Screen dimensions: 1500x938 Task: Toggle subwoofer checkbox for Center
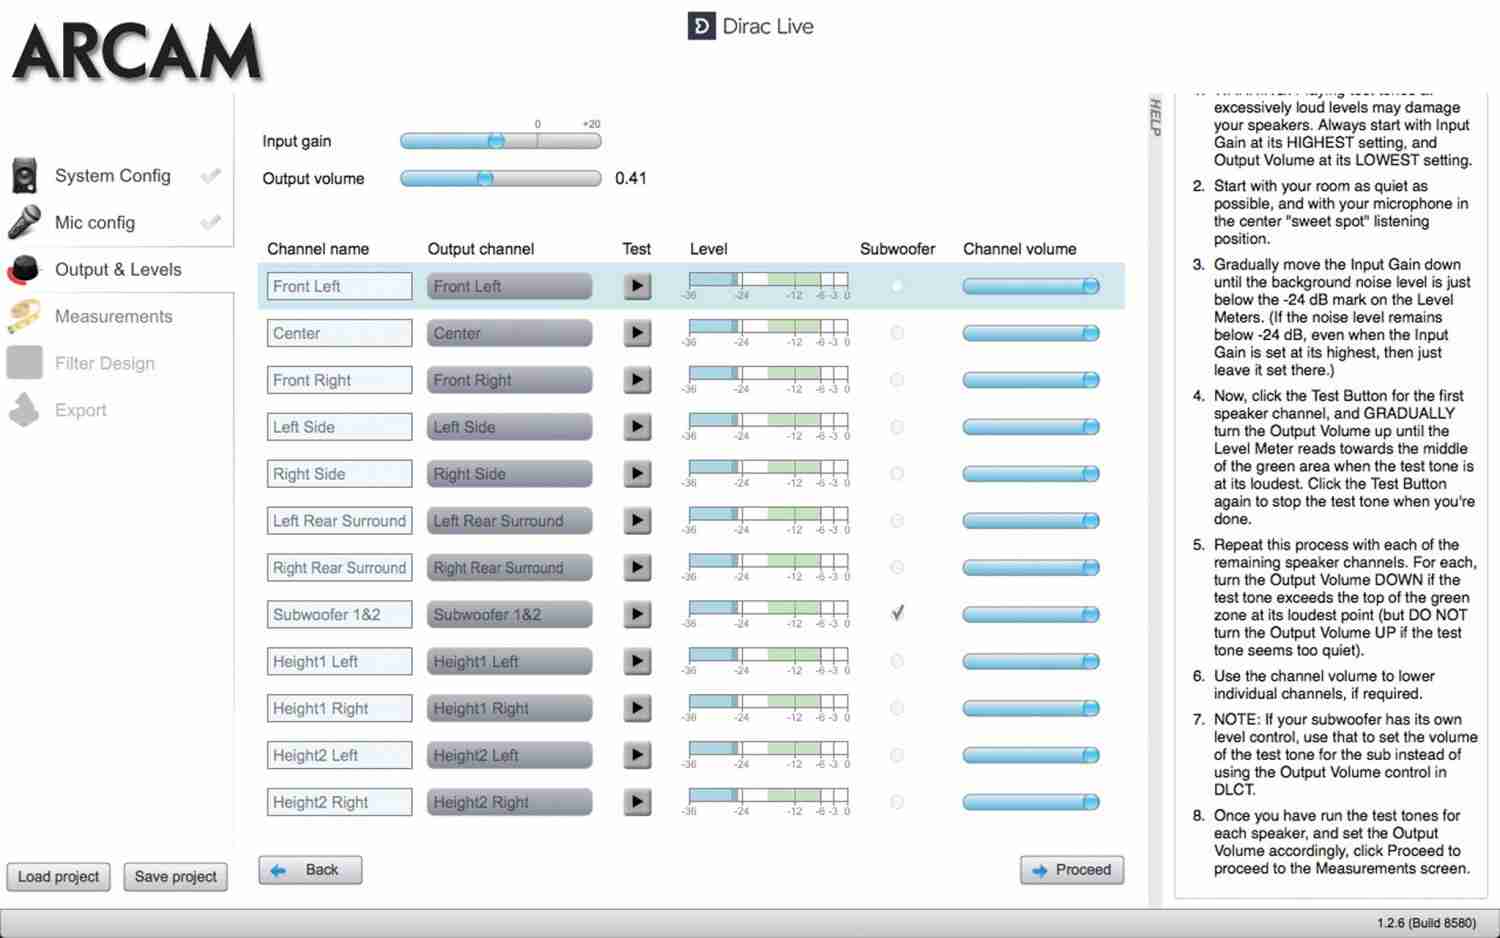897,333
